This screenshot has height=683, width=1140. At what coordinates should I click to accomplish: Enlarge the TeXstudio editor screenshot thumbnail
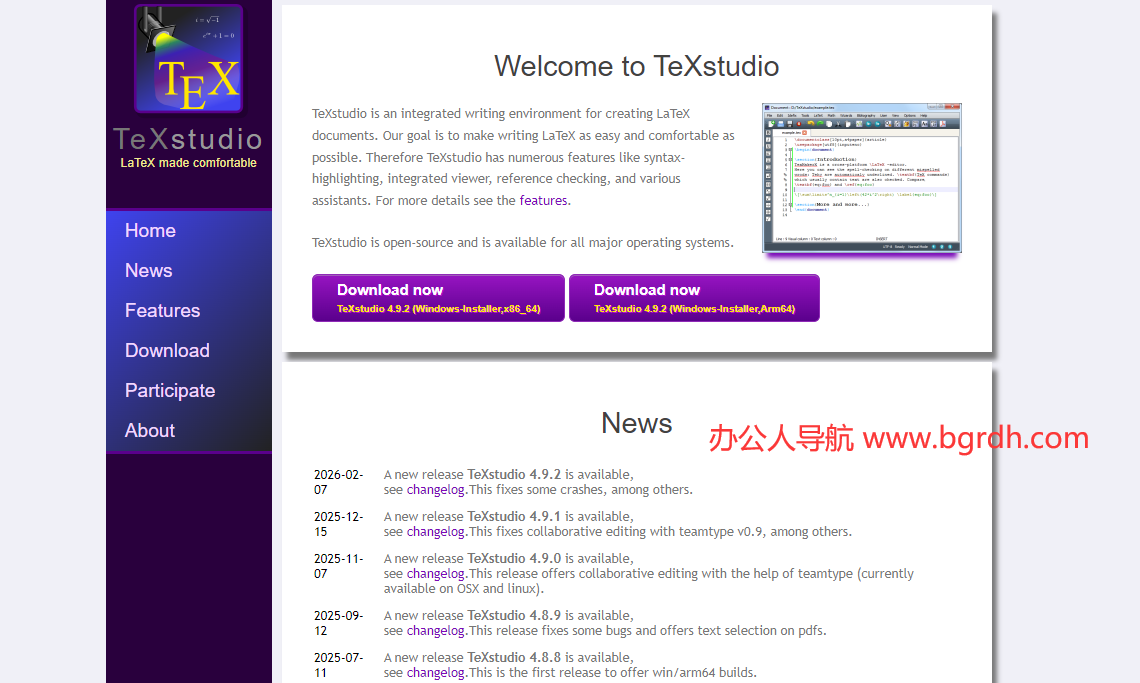pos(862,178)
